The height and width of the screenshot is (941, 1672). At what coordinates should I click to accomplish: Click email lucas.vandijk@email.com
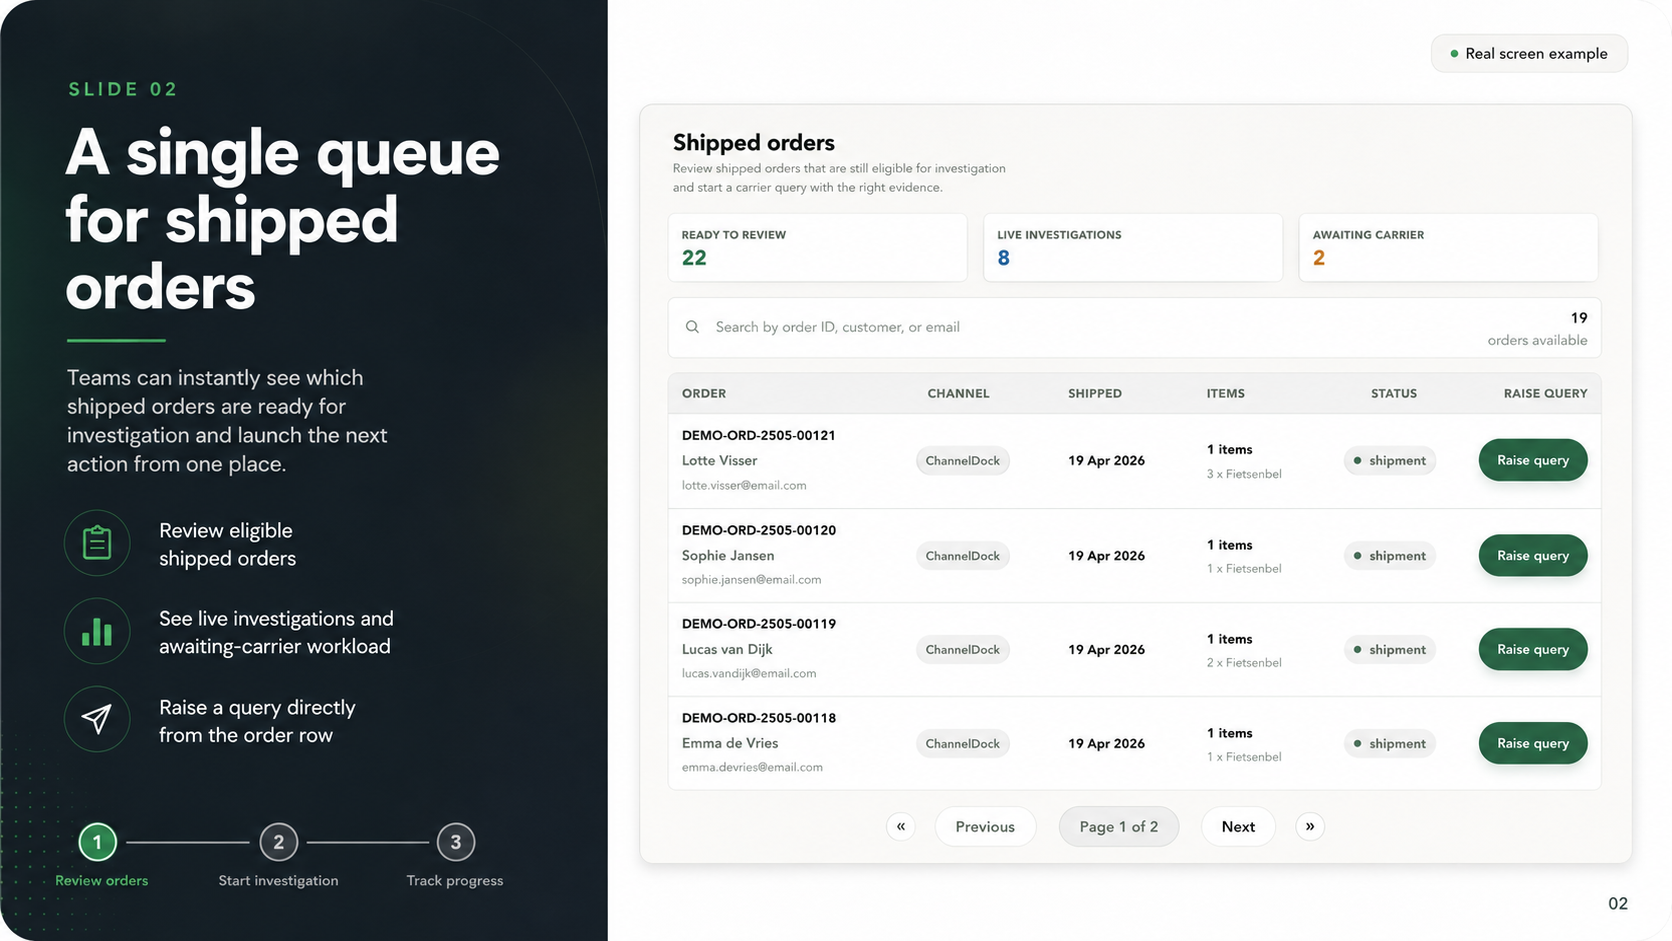click(x=749, y=673)
